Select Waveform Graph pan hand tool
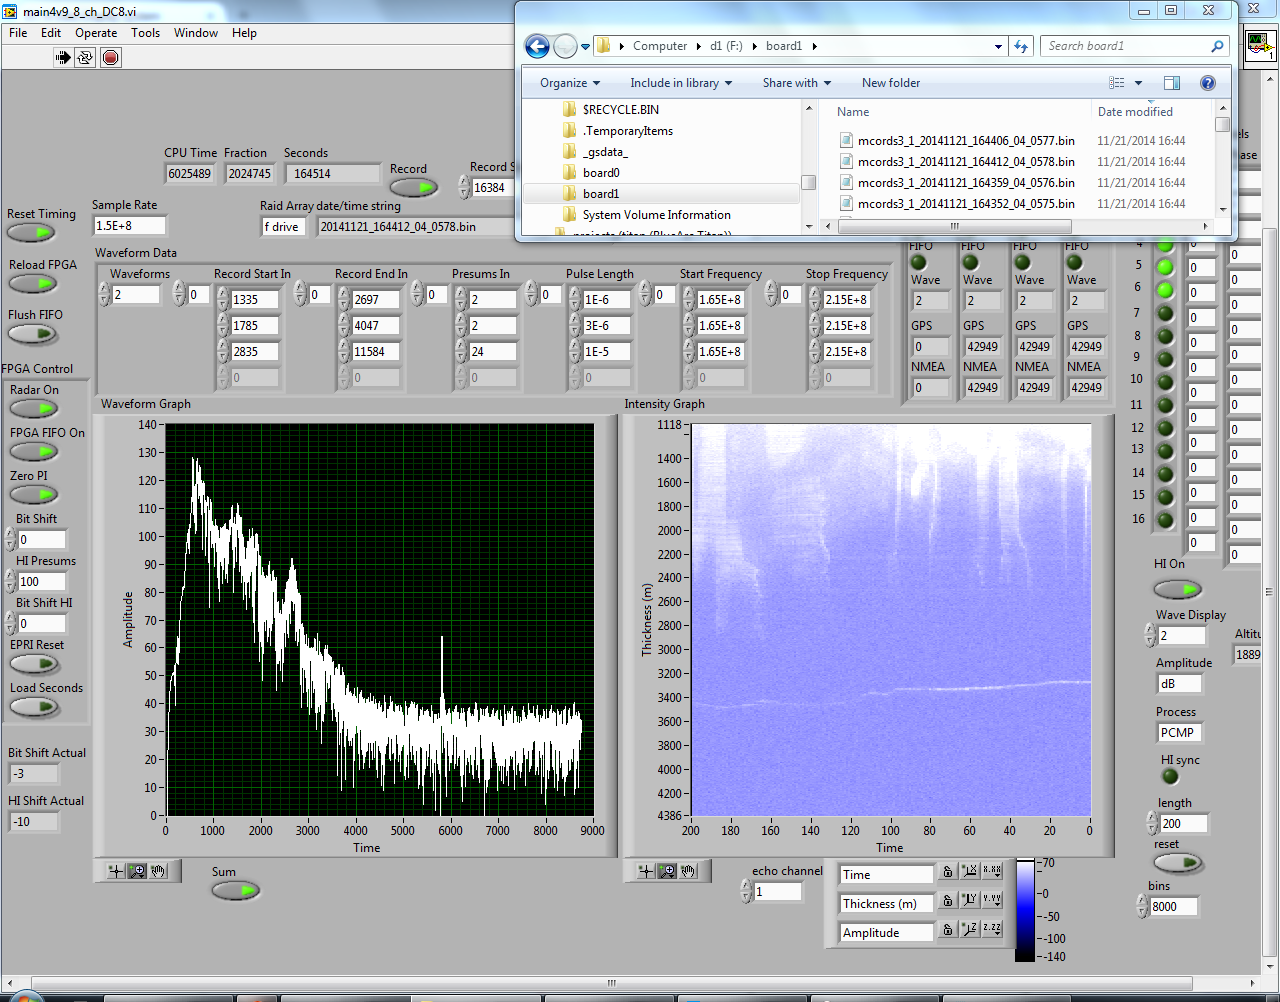The image size is (1280, 1002). click(158, 871)
